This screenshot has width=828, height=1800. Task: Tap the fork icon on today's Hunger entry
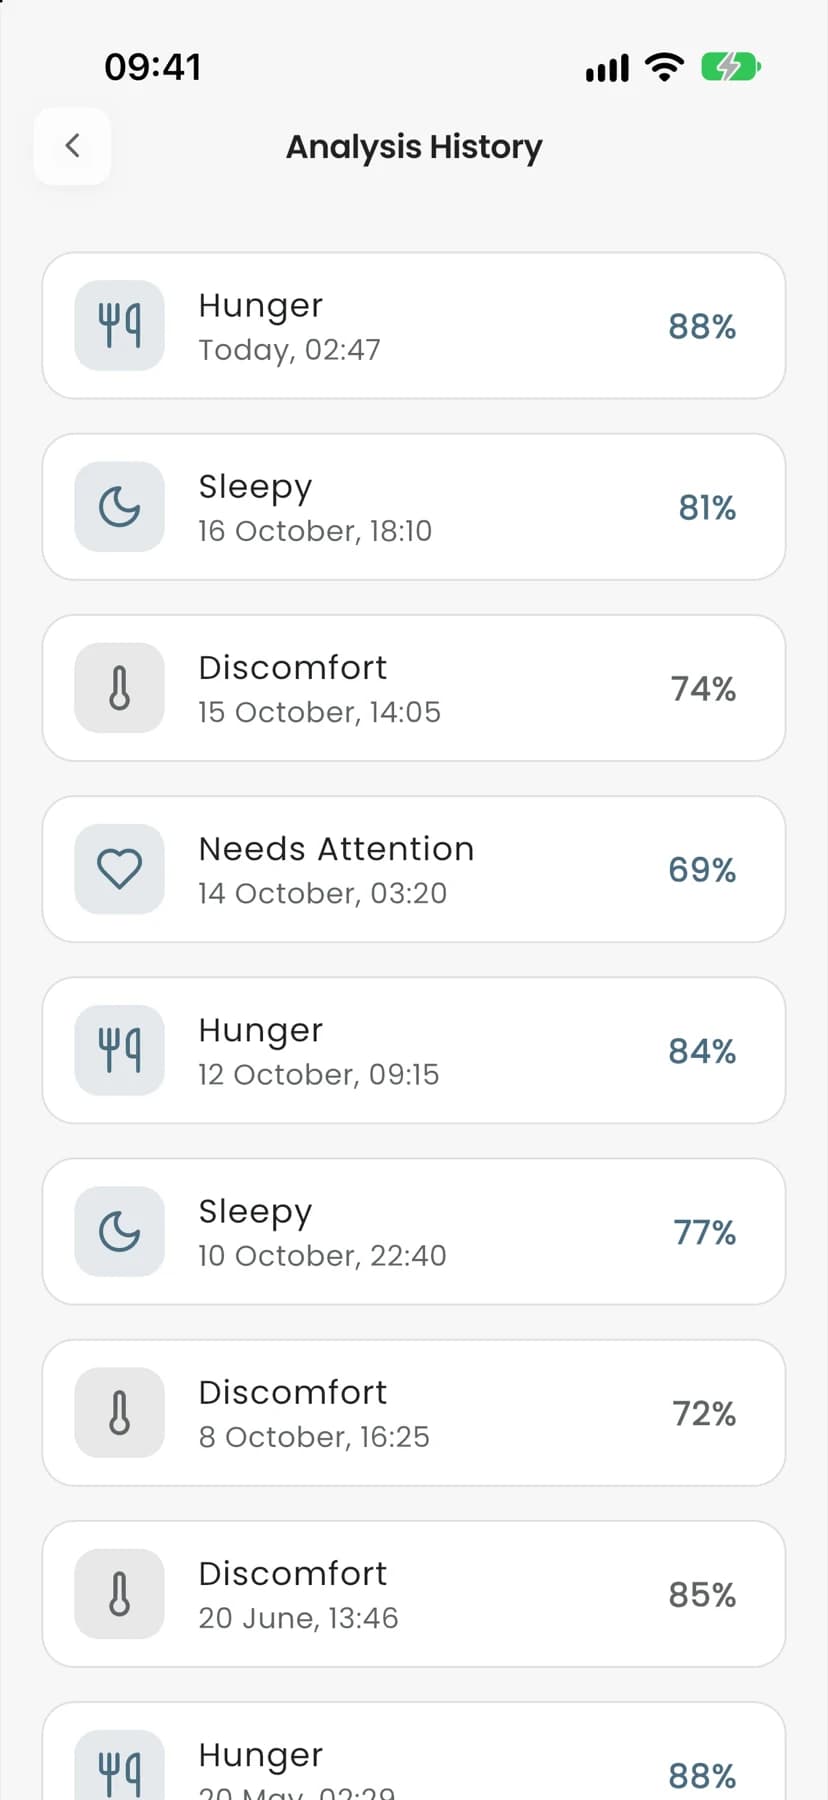(x=120, y=326)
